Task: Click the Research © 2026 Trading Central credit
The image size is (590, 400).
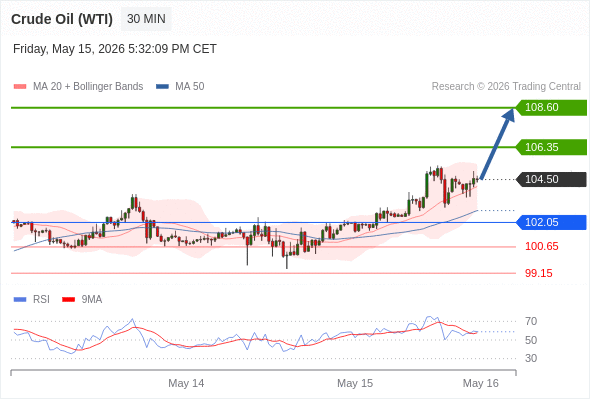Action: [506, 87]
